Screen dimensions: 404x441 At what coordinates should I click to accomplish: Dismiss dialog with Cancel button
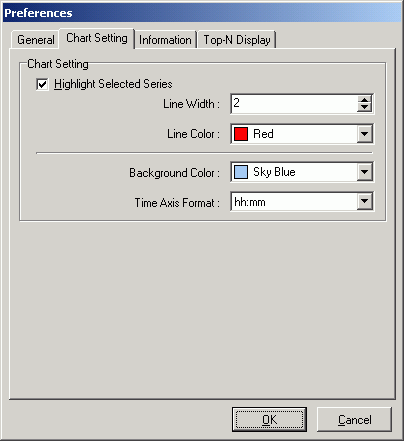(354, 419)
